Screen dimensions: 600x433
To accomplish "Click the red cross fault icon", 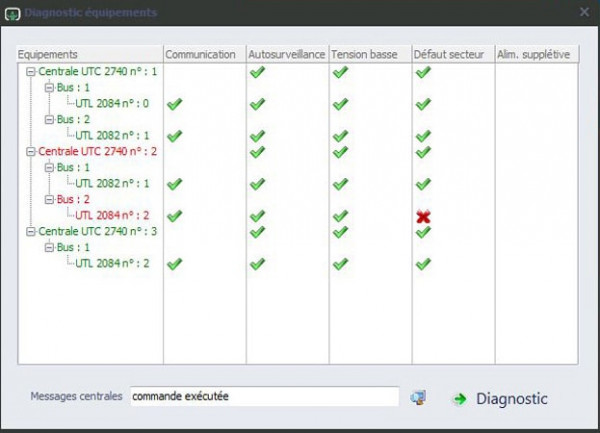I will [423, 216].
